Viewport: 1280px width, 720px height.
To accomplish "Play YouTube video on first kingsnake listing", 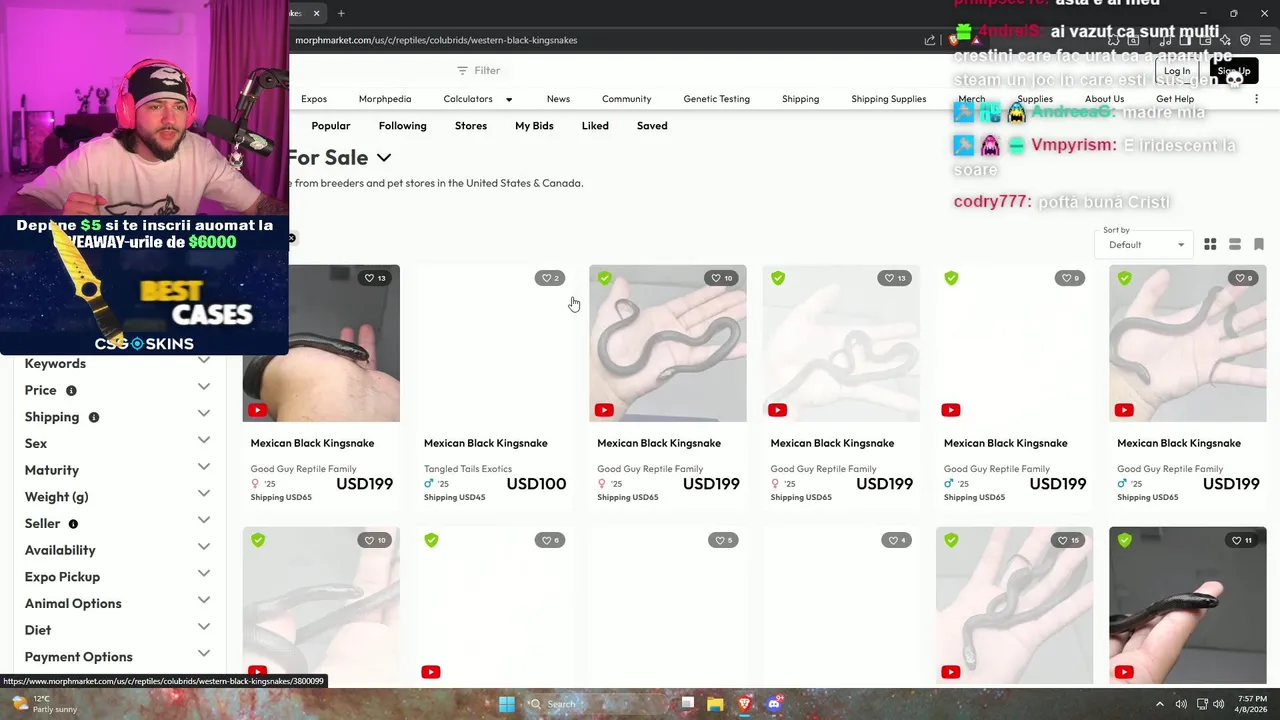I will point(258,410).
